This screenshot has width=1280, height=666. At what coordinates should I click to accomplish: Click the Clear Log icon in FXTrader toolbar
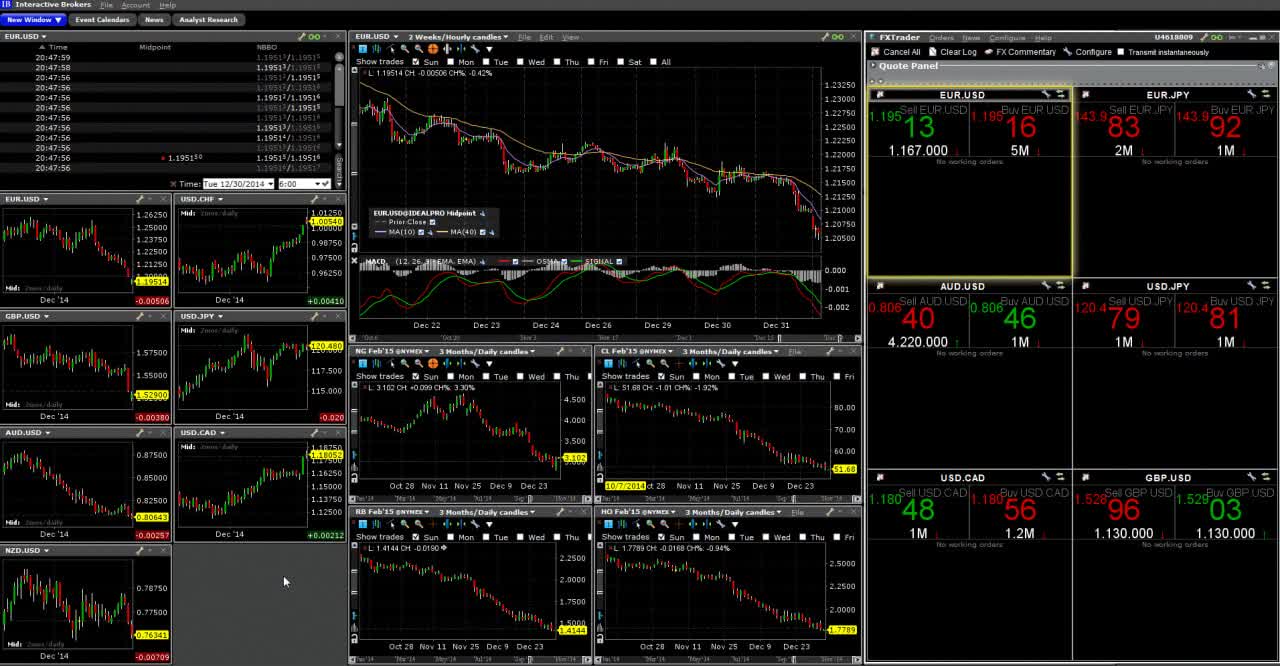(x=931, y=52)
